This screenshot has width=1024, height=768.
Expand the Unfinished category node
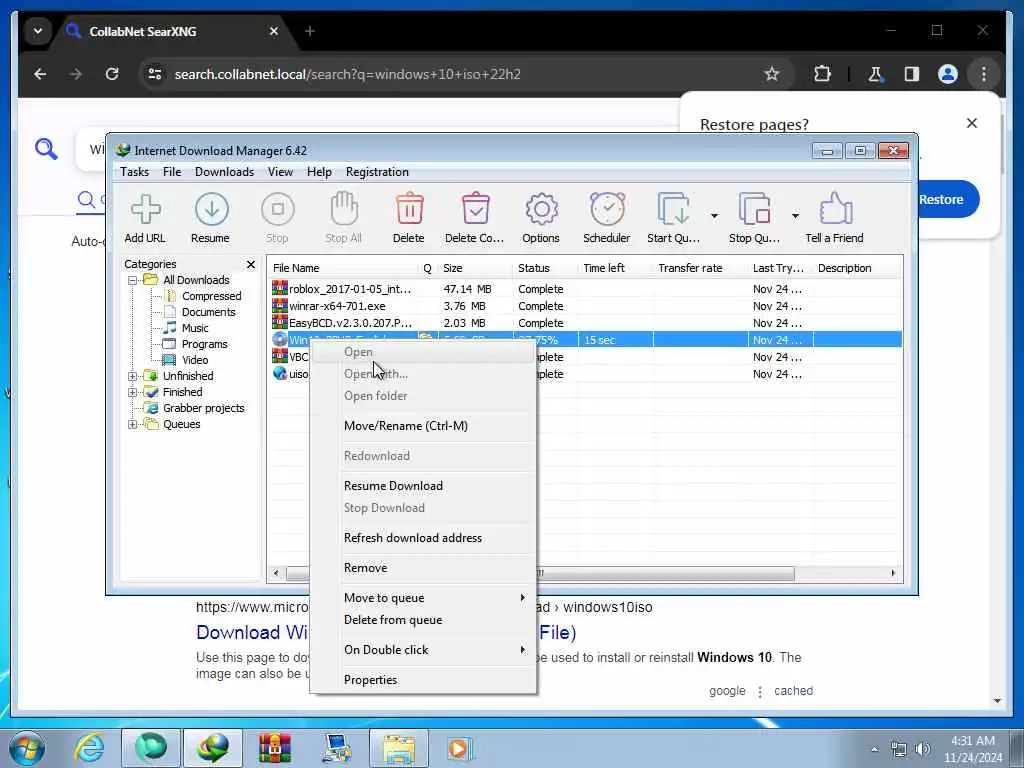click(133, 376)
